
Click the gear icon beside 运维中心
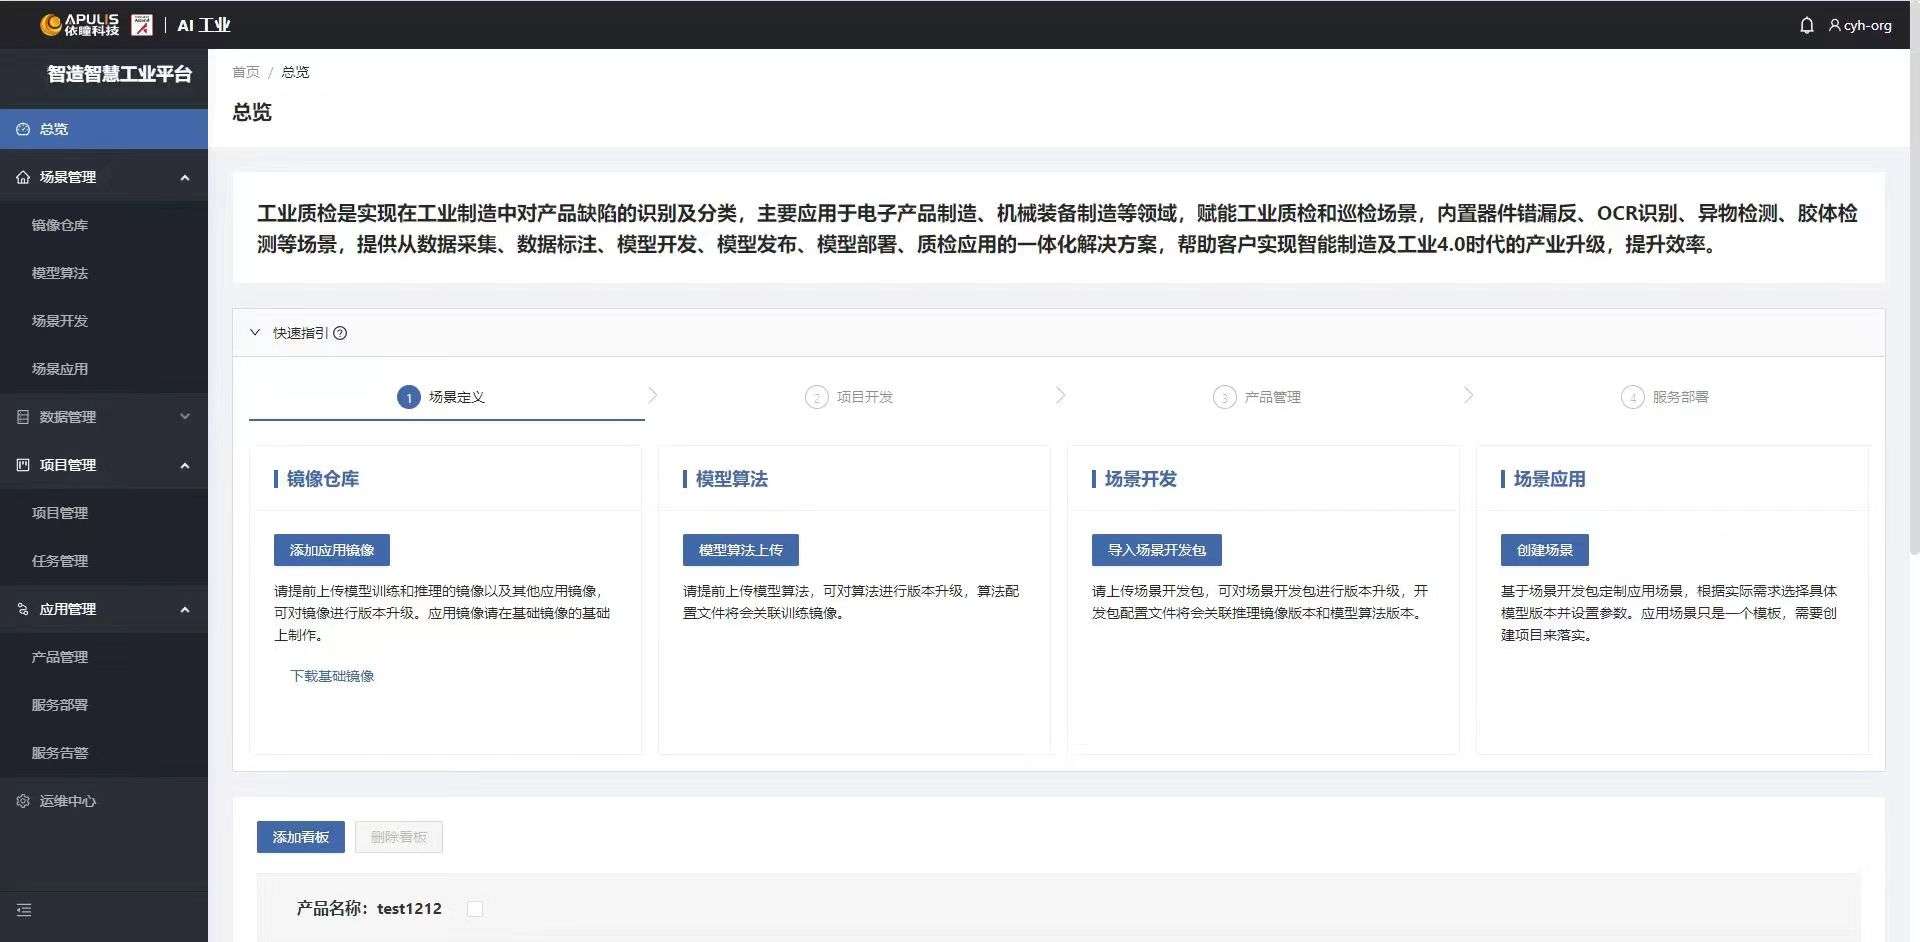23,801
